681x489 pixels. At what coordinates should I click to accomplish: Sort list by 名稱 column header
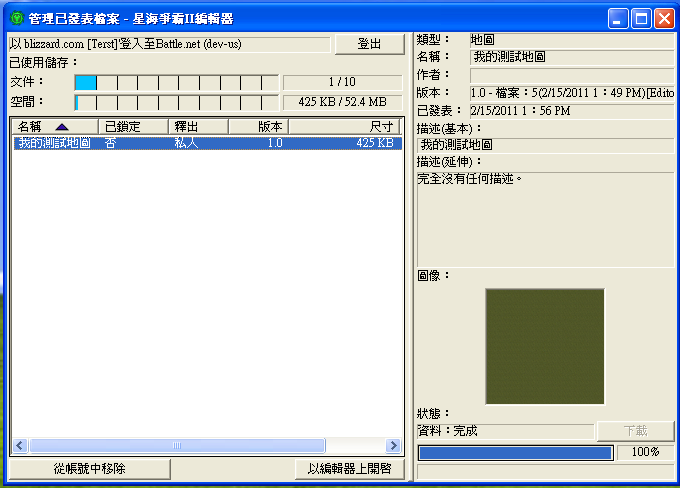55,126
